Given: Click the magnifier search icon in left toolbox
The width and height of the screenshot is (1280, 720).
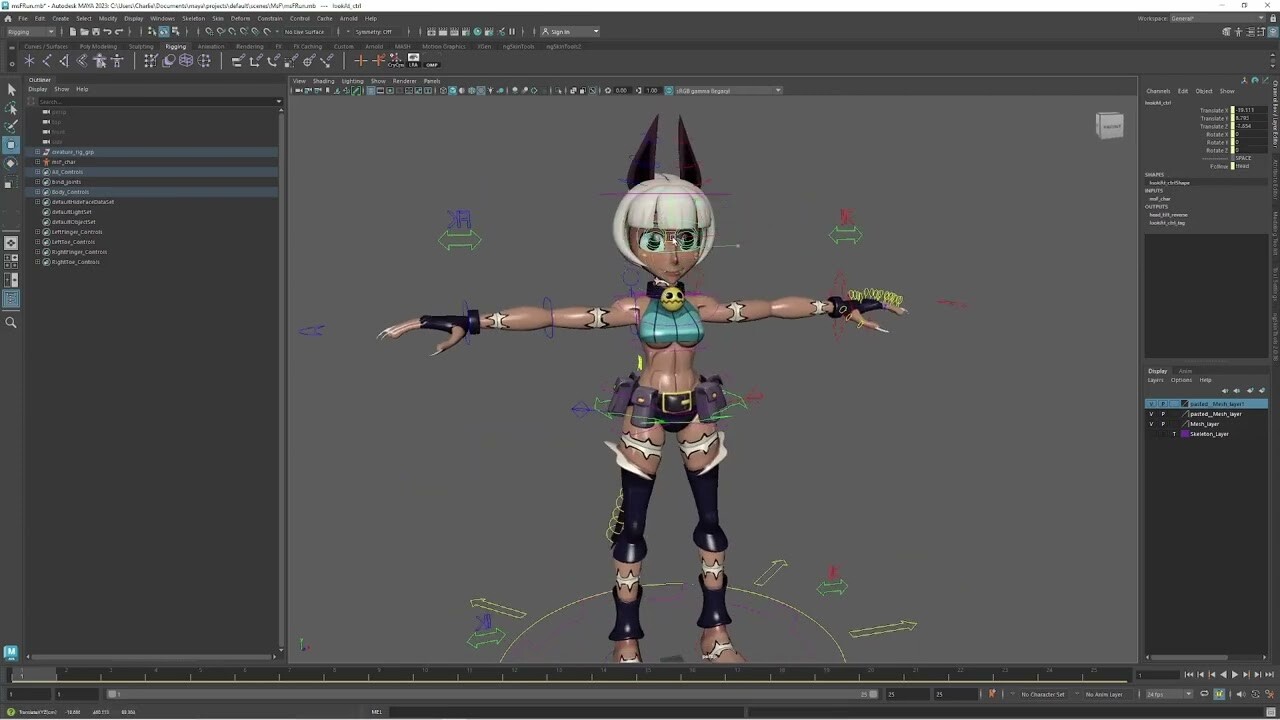Looking at the screenshot, I should (x=11, y=322).
